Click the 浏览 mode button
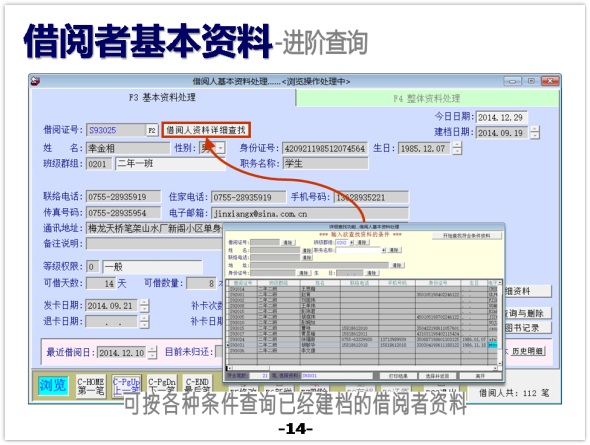 point(53,386)
